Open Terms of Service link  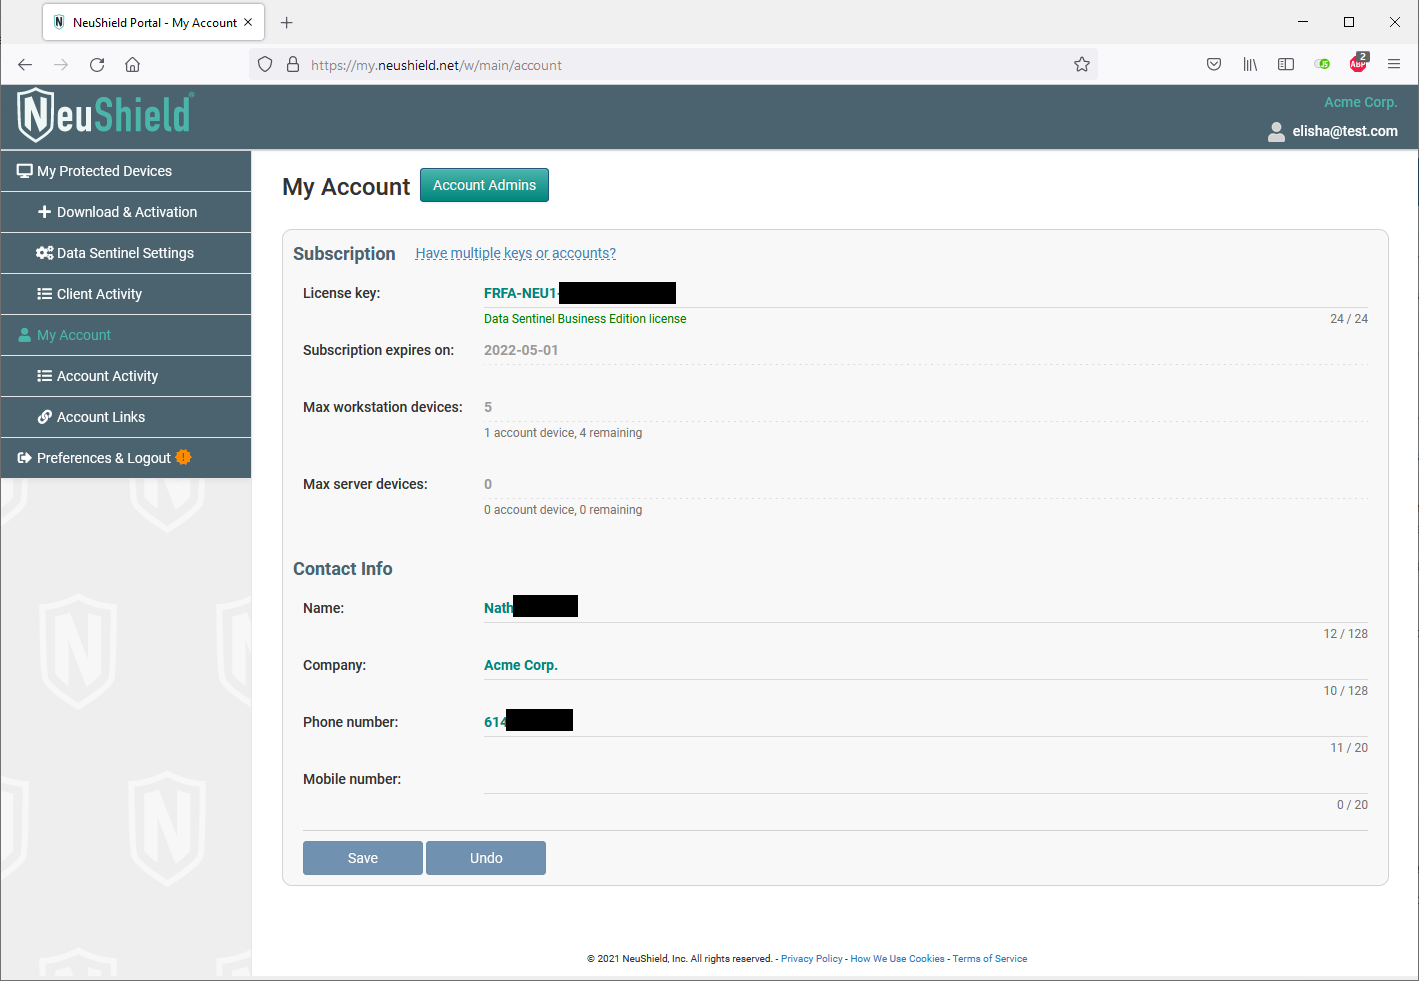click(x=990, y=959)
